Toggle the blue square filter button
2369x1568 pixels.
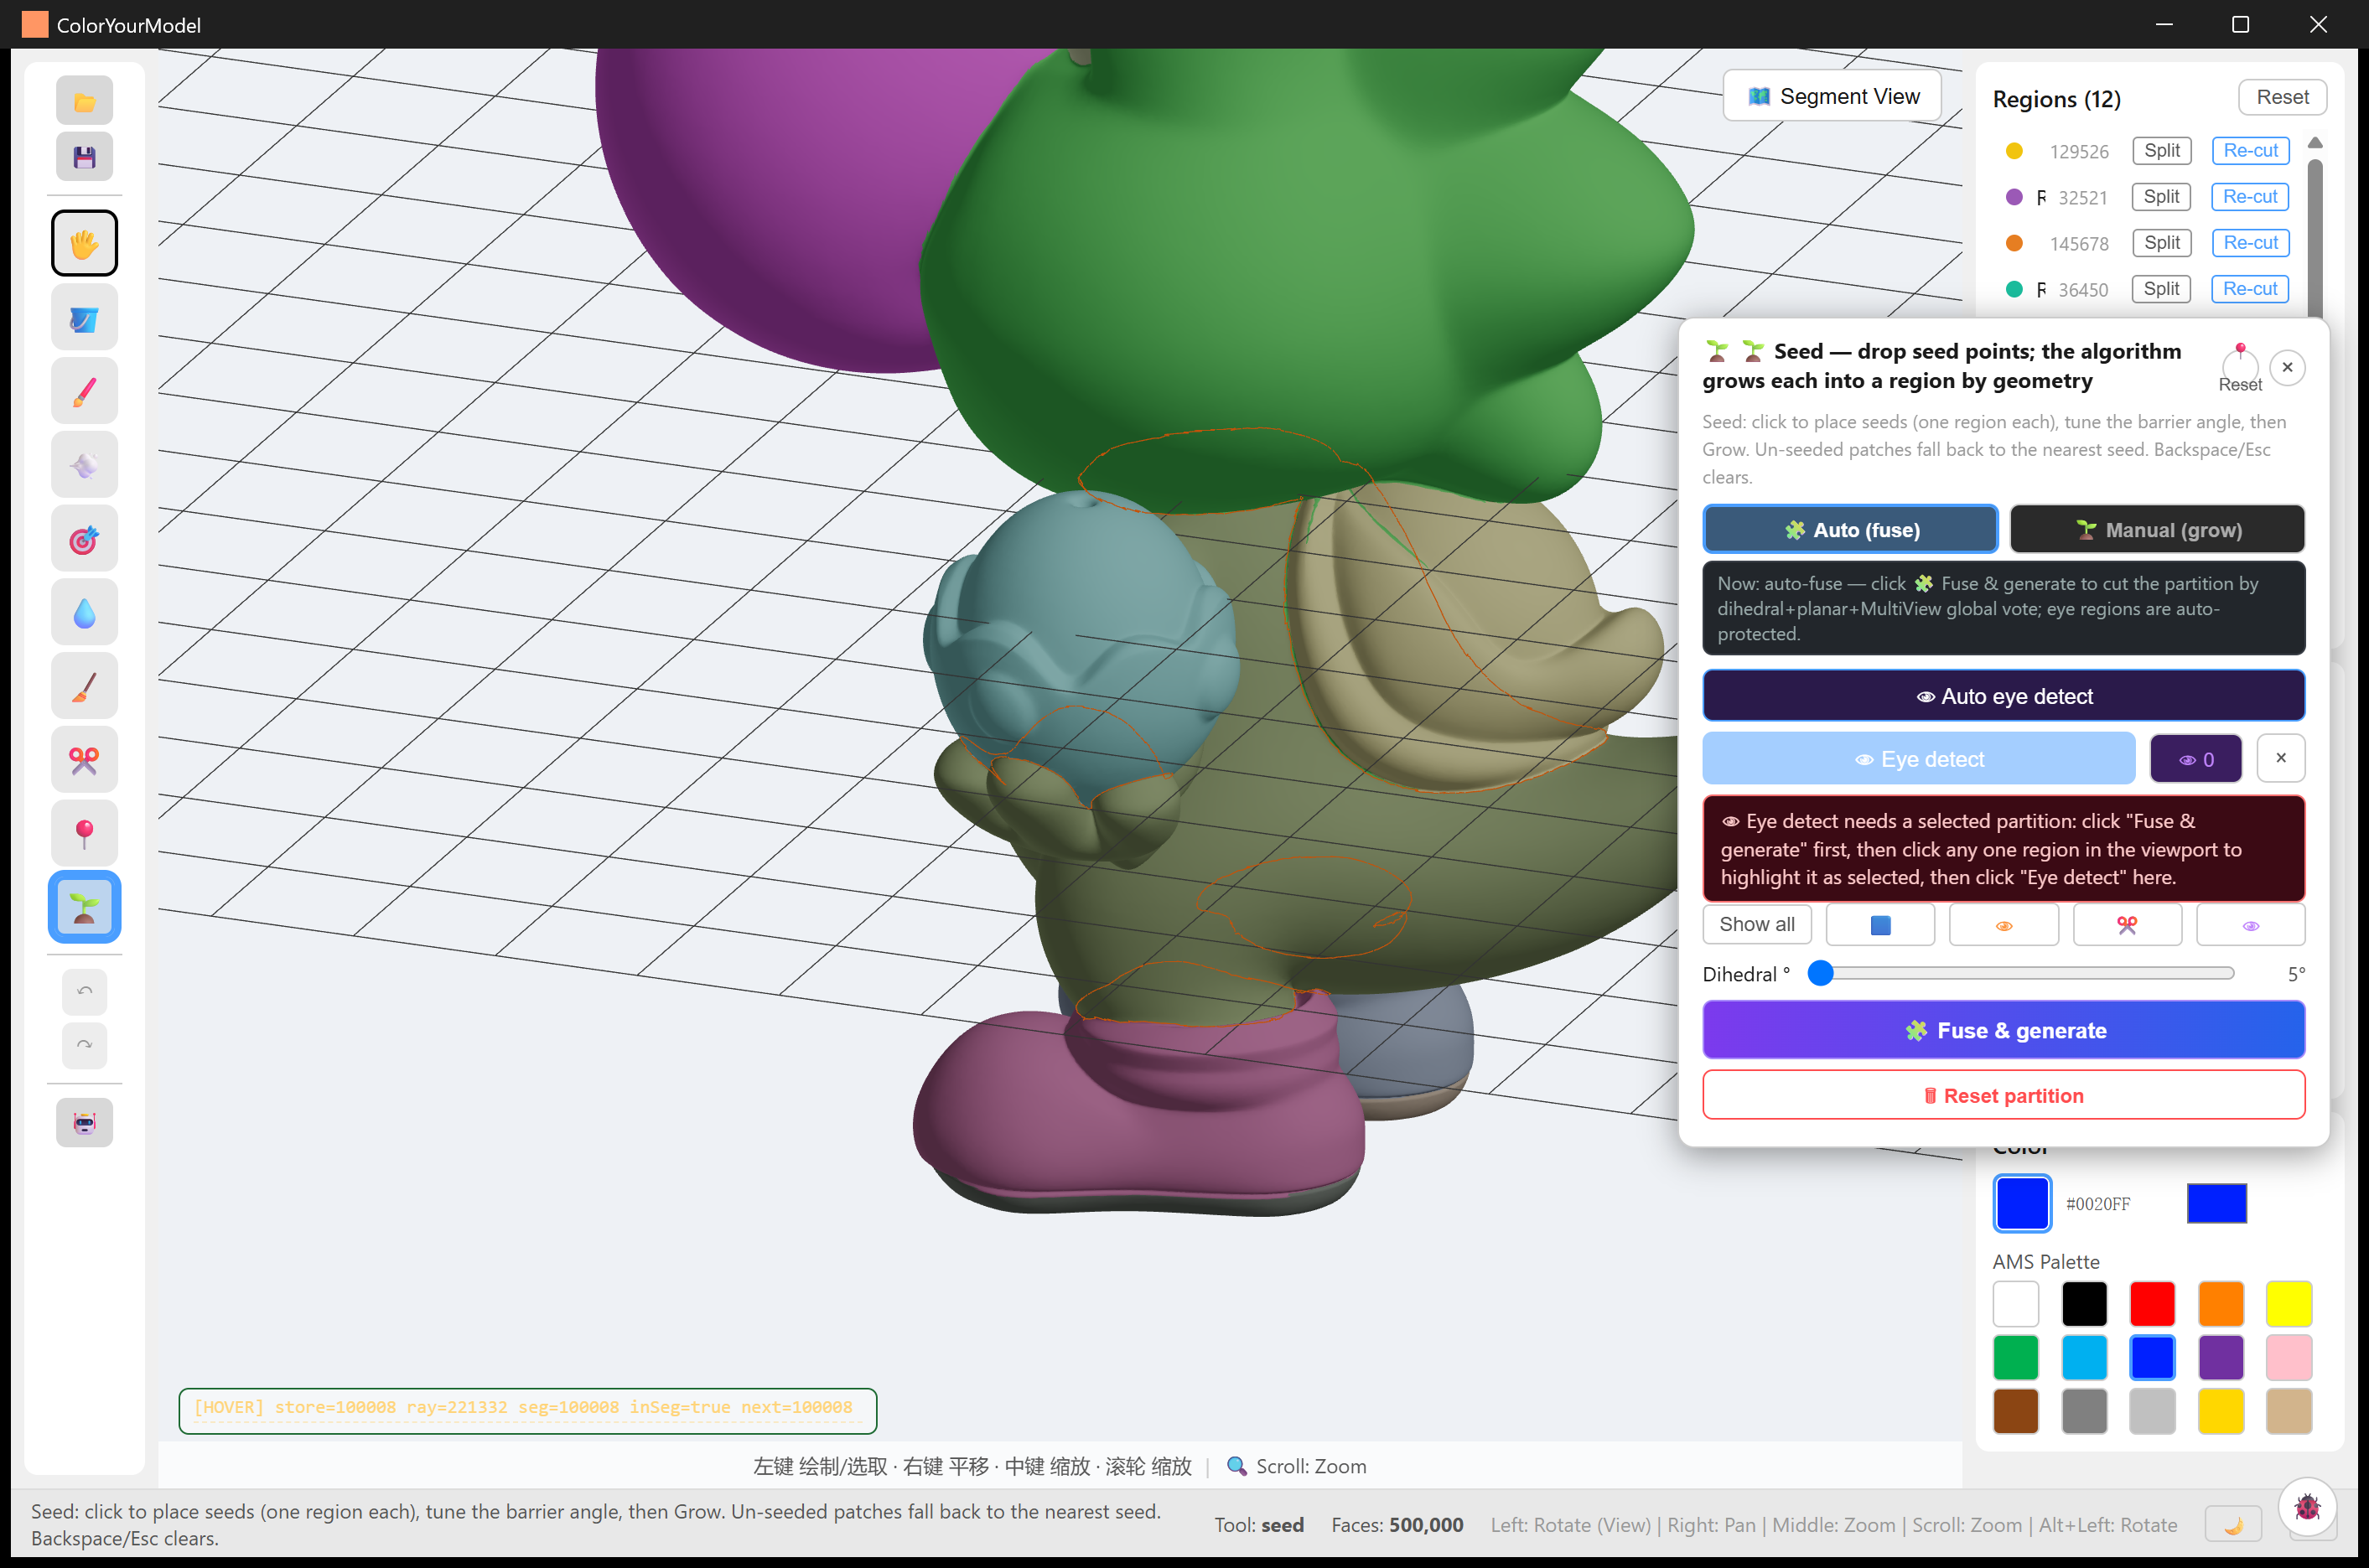(1879, 925)
